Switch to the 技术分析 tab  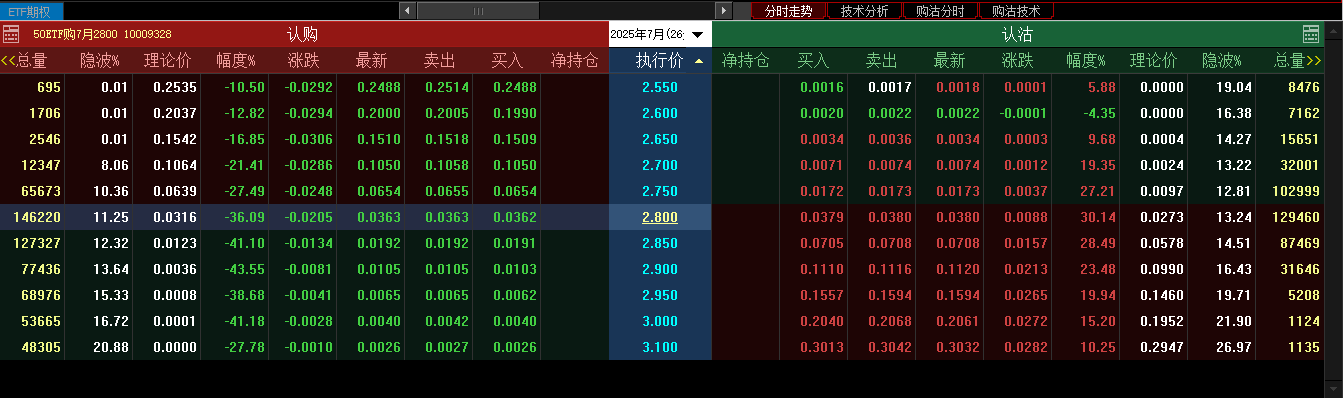[865, 11]
